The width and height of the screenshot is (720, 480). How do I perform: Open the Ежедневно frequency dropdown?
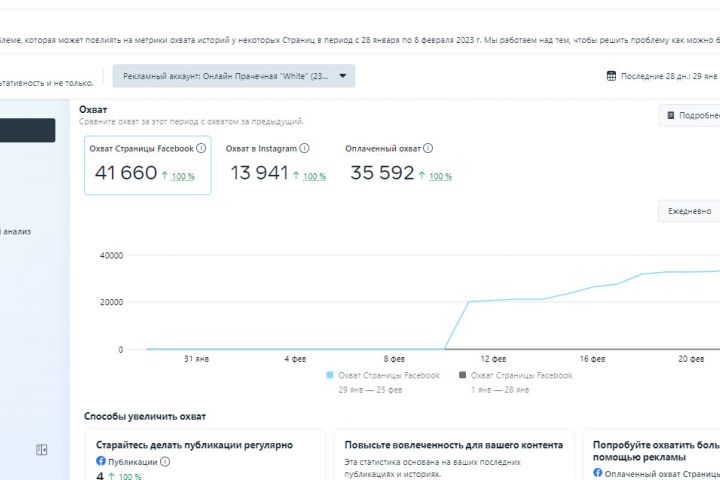click(x=690, y=211)
